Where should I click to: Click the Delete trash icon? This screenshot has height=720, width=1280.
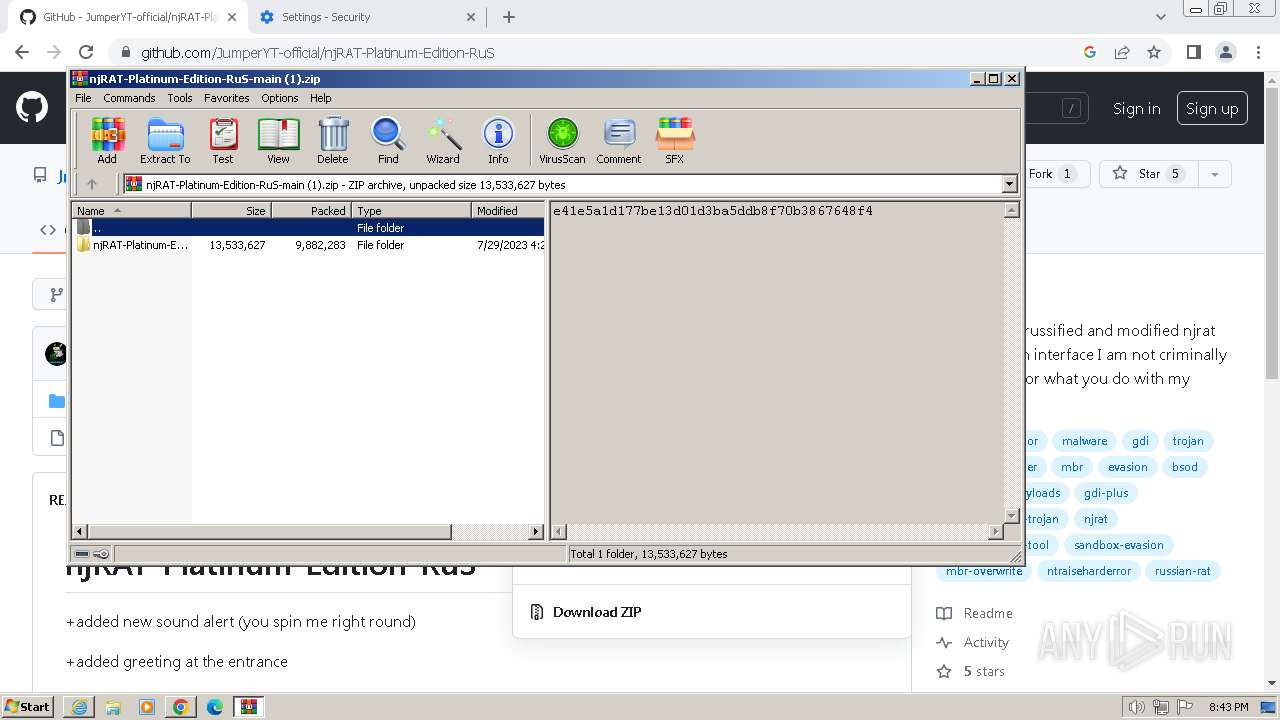(x=333, y=140)
